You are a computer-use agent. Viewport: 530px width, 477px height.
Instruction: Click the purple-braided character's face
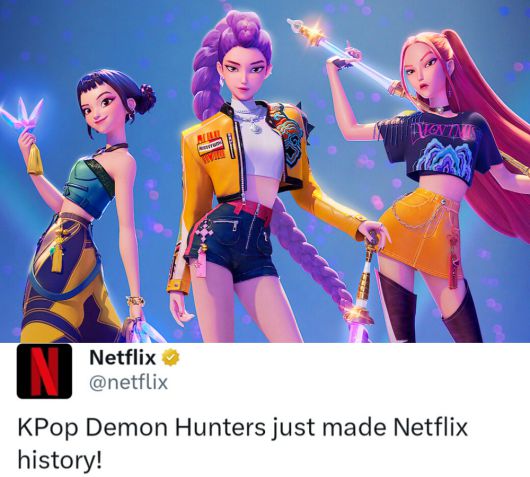243,73
